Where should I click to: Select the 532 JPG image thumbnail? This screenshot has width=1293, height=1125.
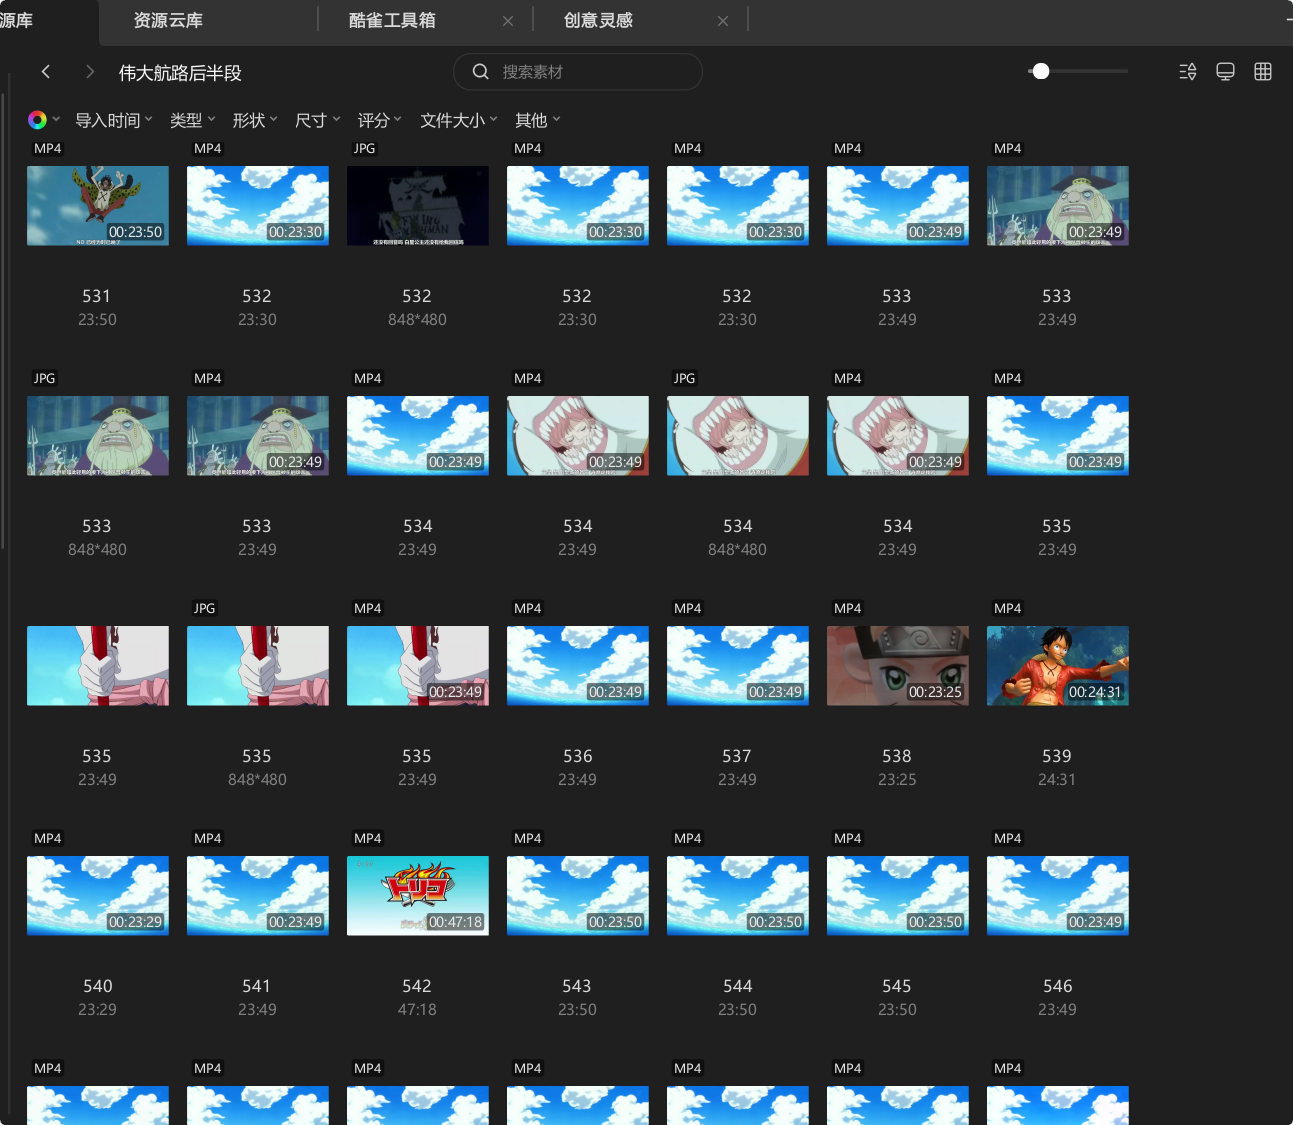pos(418,206)
